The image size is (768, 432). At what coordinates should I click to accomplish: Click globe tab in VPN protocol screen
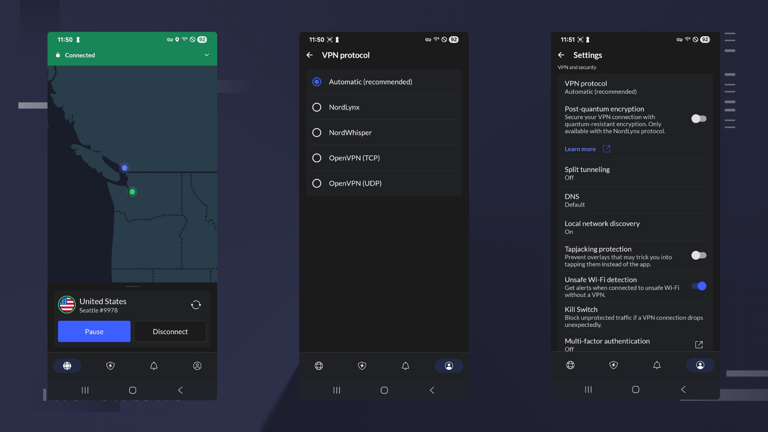click(319, 366)
